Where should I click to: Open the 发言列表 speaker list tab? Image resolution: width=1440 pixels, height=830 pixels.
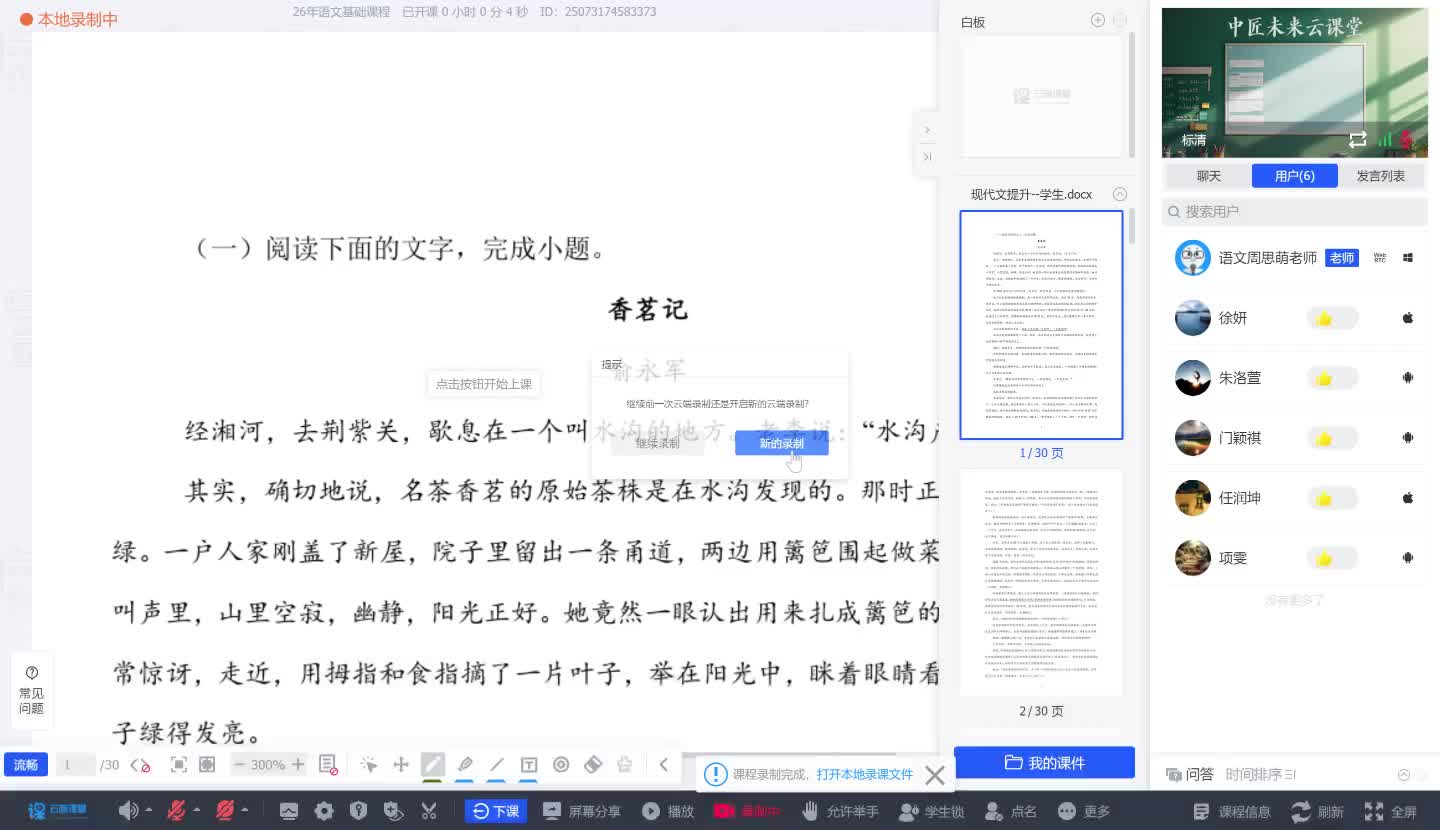(1381, 175)
